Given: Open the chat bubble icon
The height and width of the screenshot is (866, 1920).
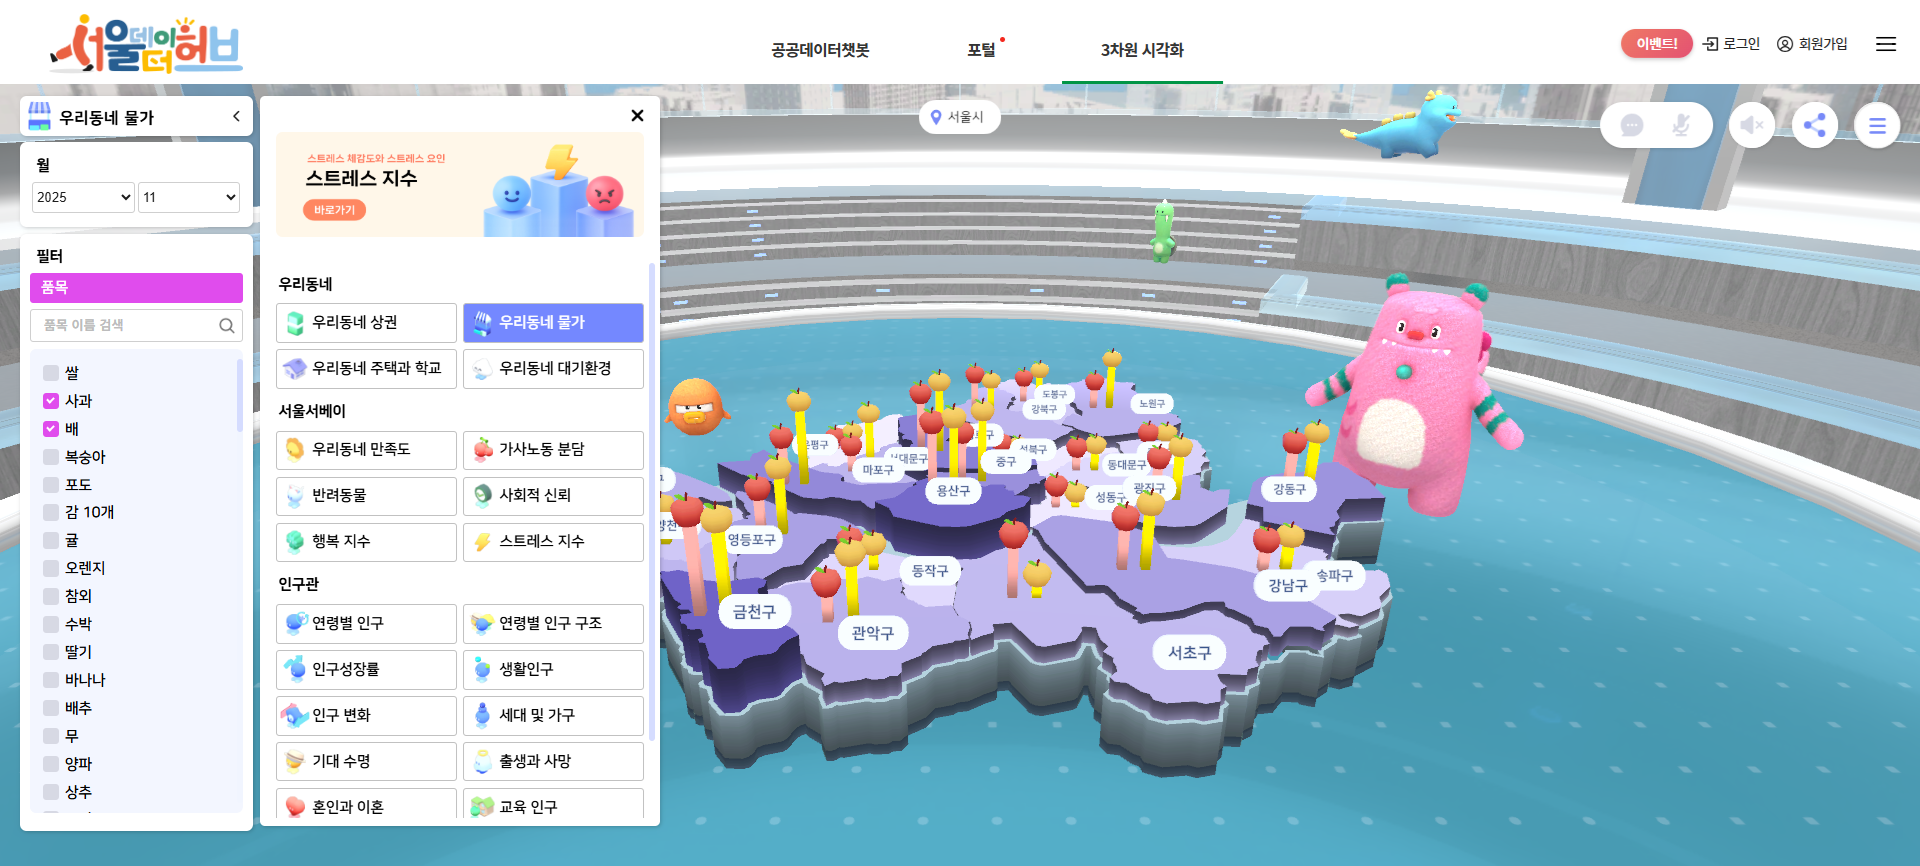Looking at the screenshot, I should point(1632,126).
